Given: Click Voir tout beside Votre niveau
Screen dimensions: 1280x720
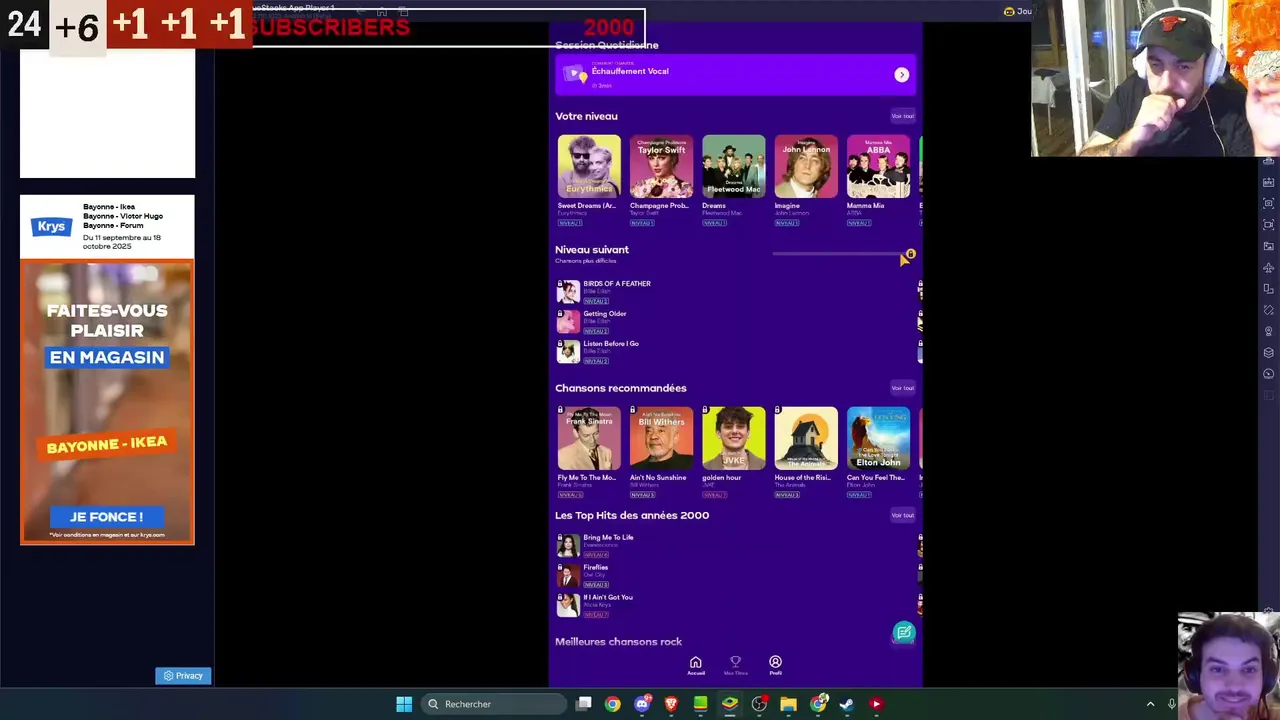Looking at the screenshot, I should click(903, 116).
